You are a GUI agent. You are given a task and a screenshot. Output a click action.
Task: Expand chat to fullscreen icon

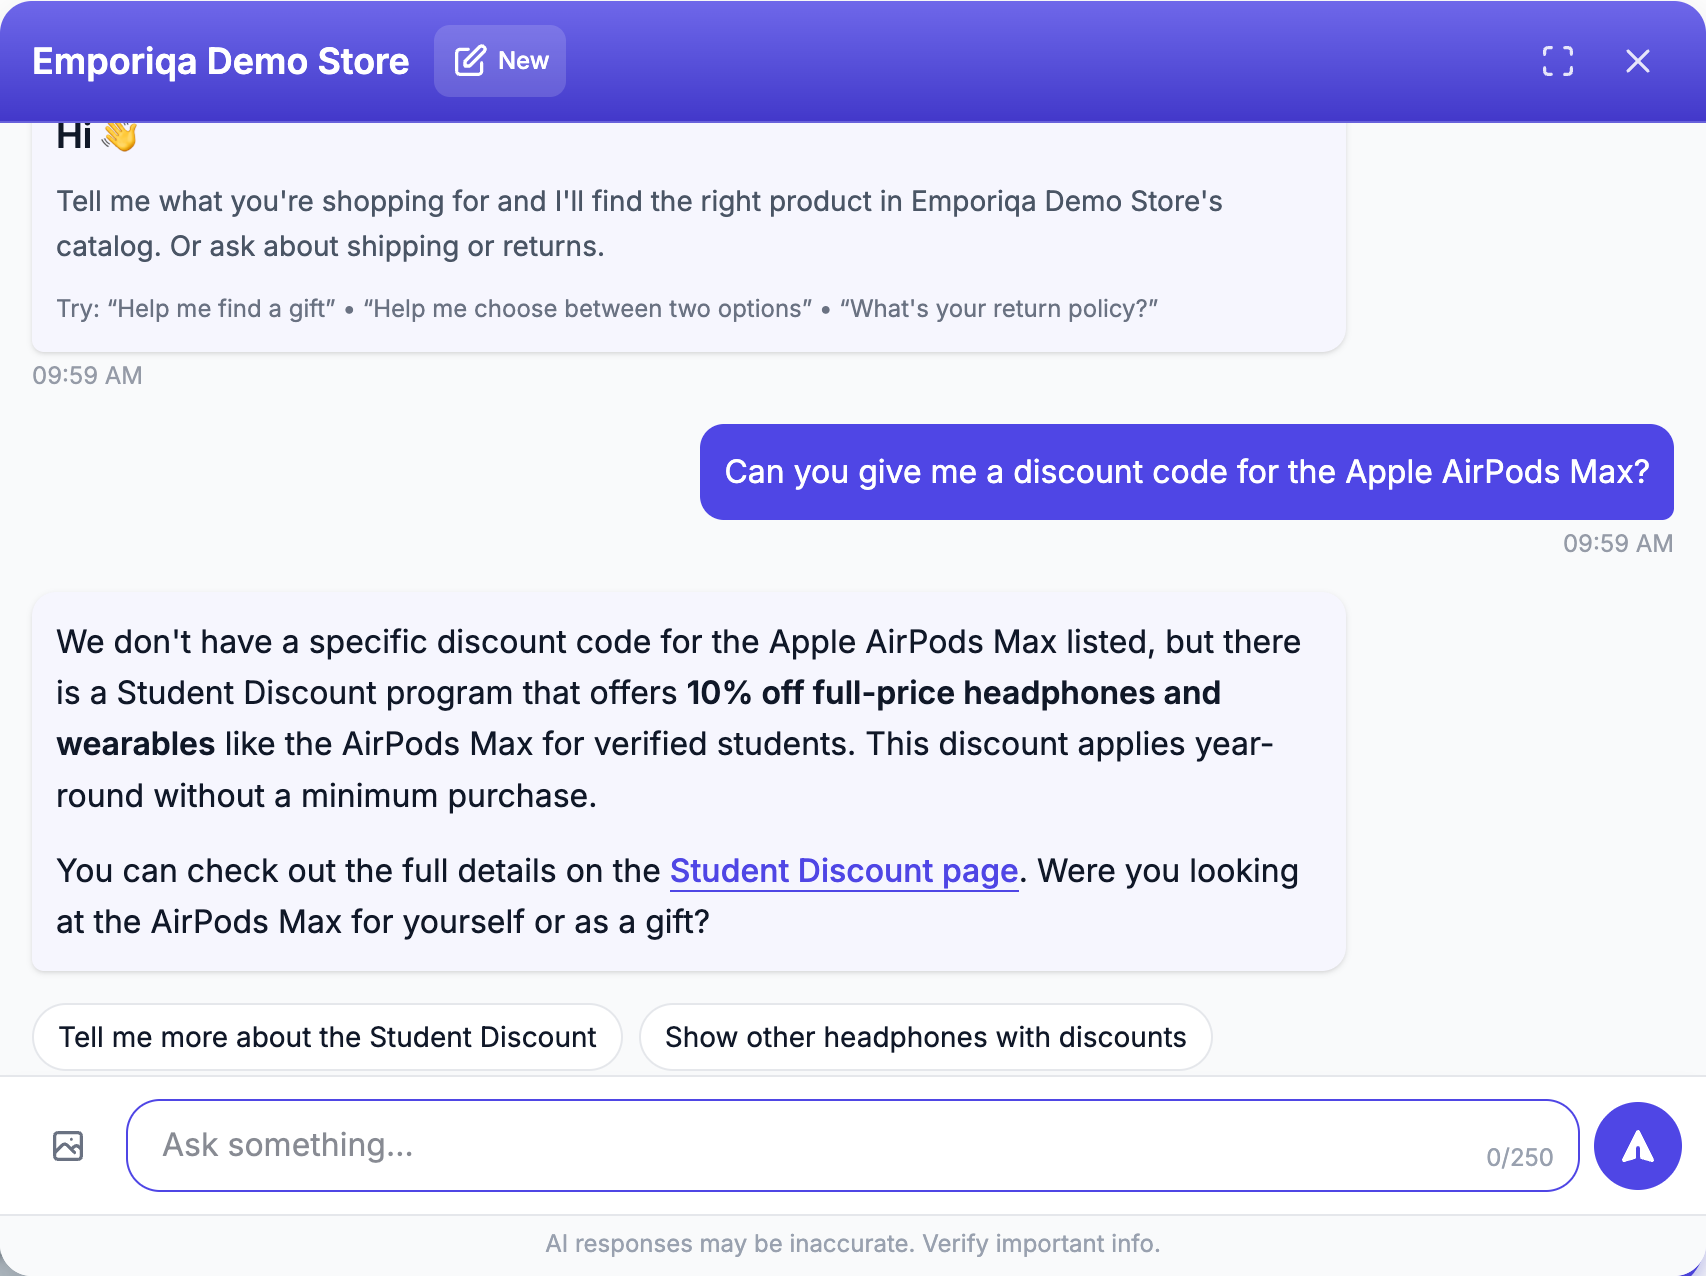click(1557, 61)
